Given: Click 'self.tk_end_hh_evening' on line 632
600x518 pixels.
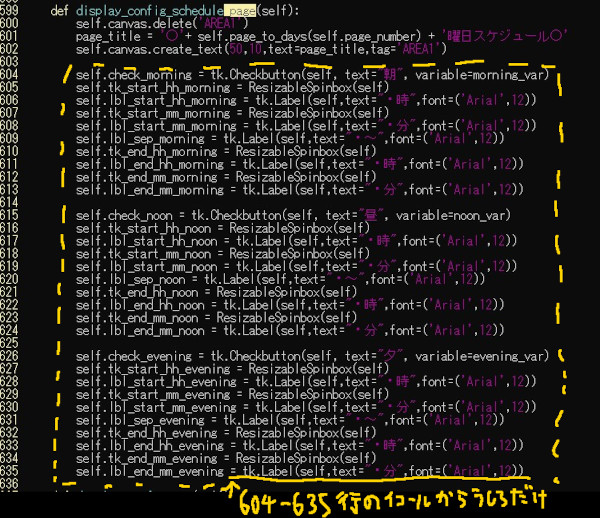Looking at the screenshot, I should 147,433.
